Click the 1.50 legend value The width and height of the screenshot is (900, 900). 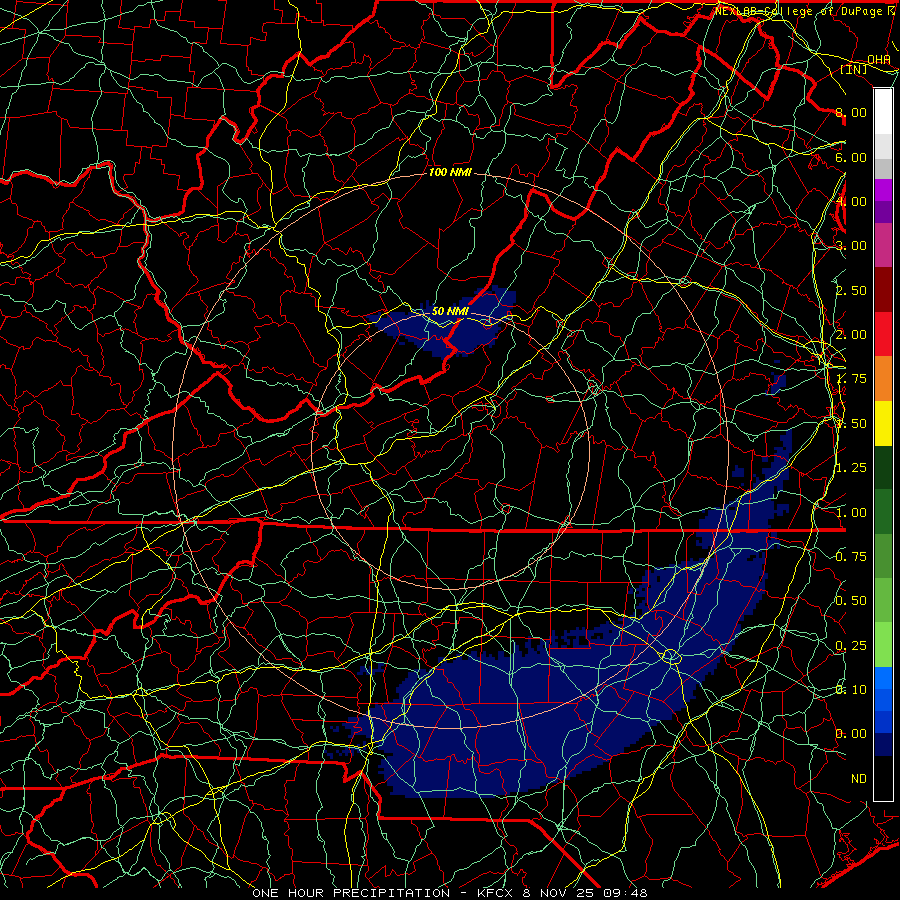tap(851, 424)
